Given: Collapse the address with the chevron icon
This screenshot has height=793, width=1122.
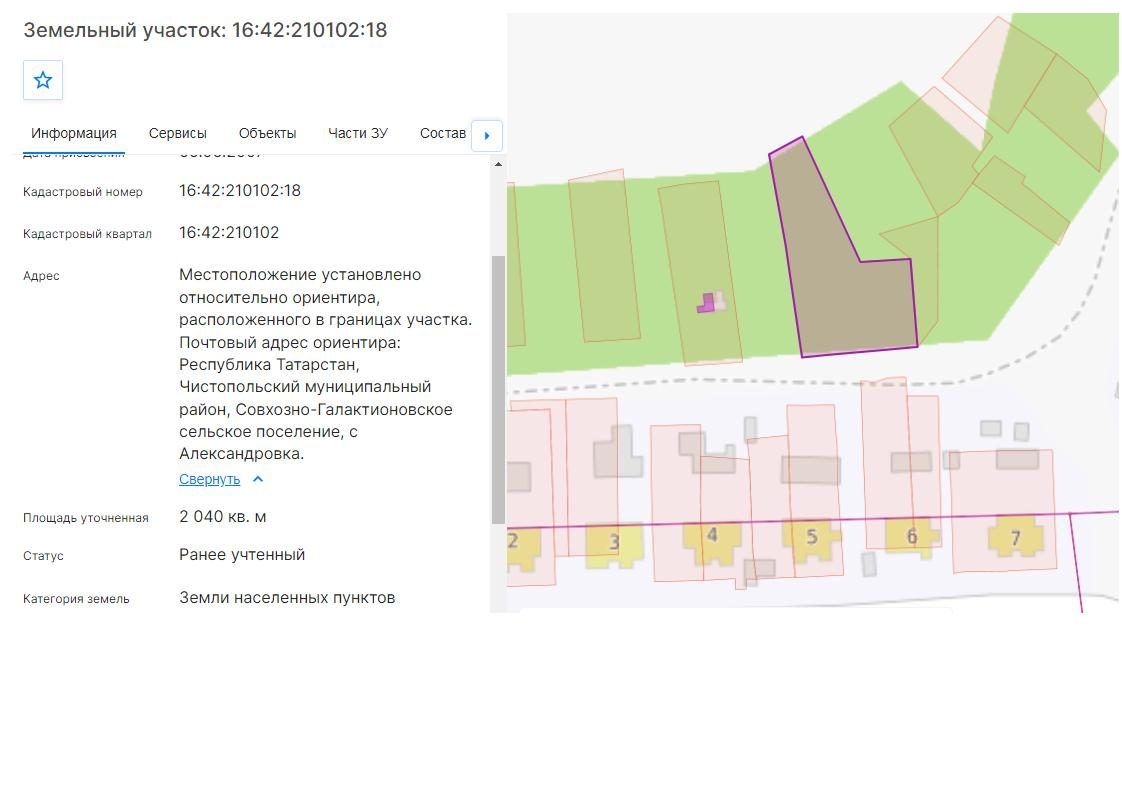Looking at the screenshot, I should 258,479.
